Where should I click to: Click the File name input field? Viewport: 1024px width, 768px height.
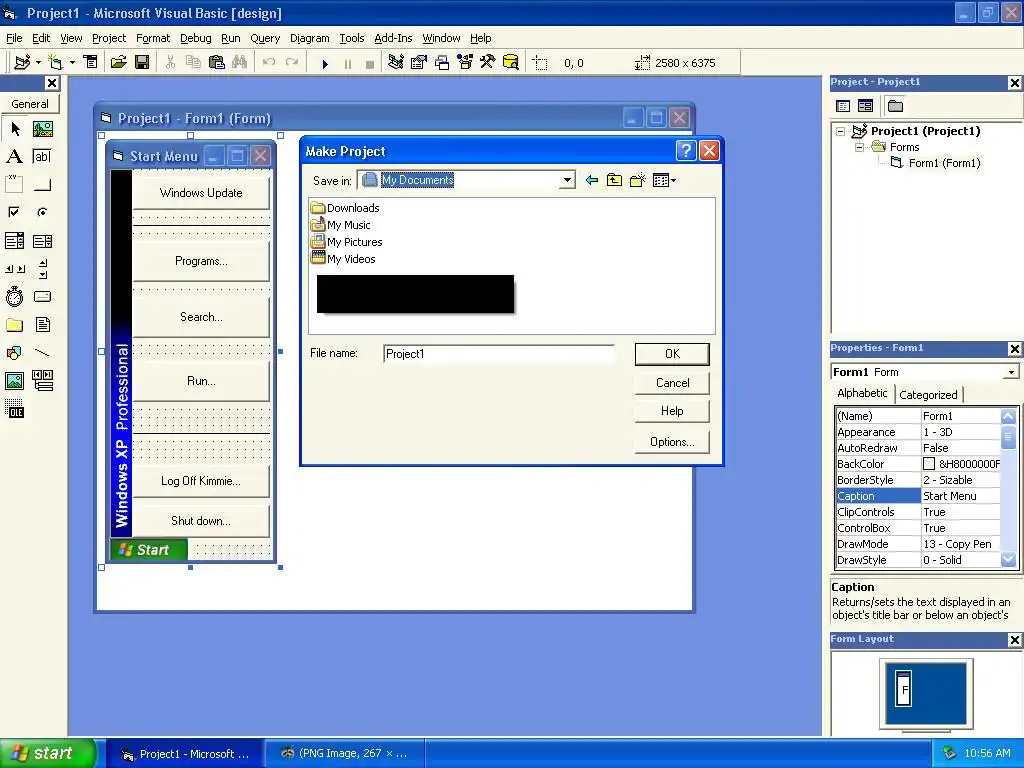(499, 354)
